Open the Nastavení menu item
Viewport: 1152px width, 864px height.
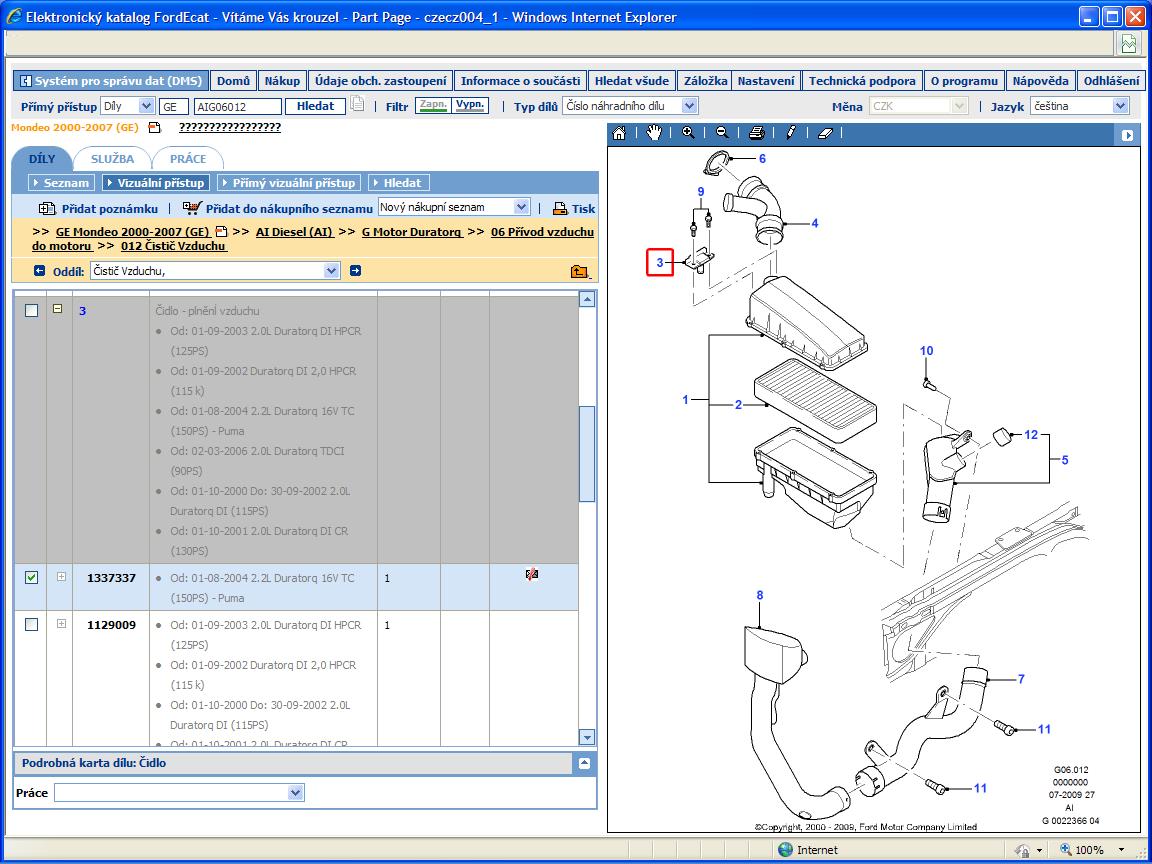pos(766,81)
